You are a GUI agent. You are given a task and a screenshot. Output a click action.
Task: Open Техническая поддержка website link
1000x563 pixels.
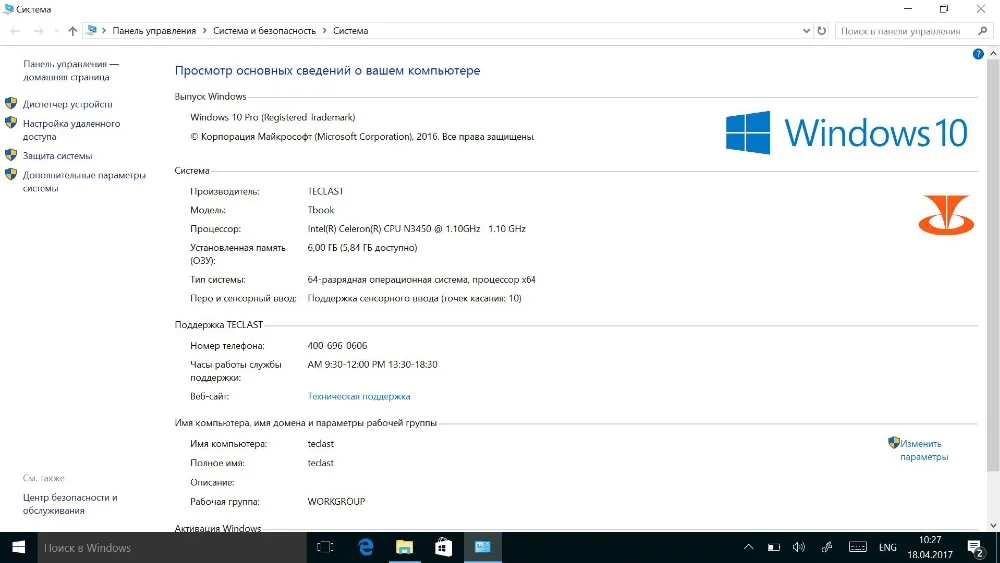point(359,396)
